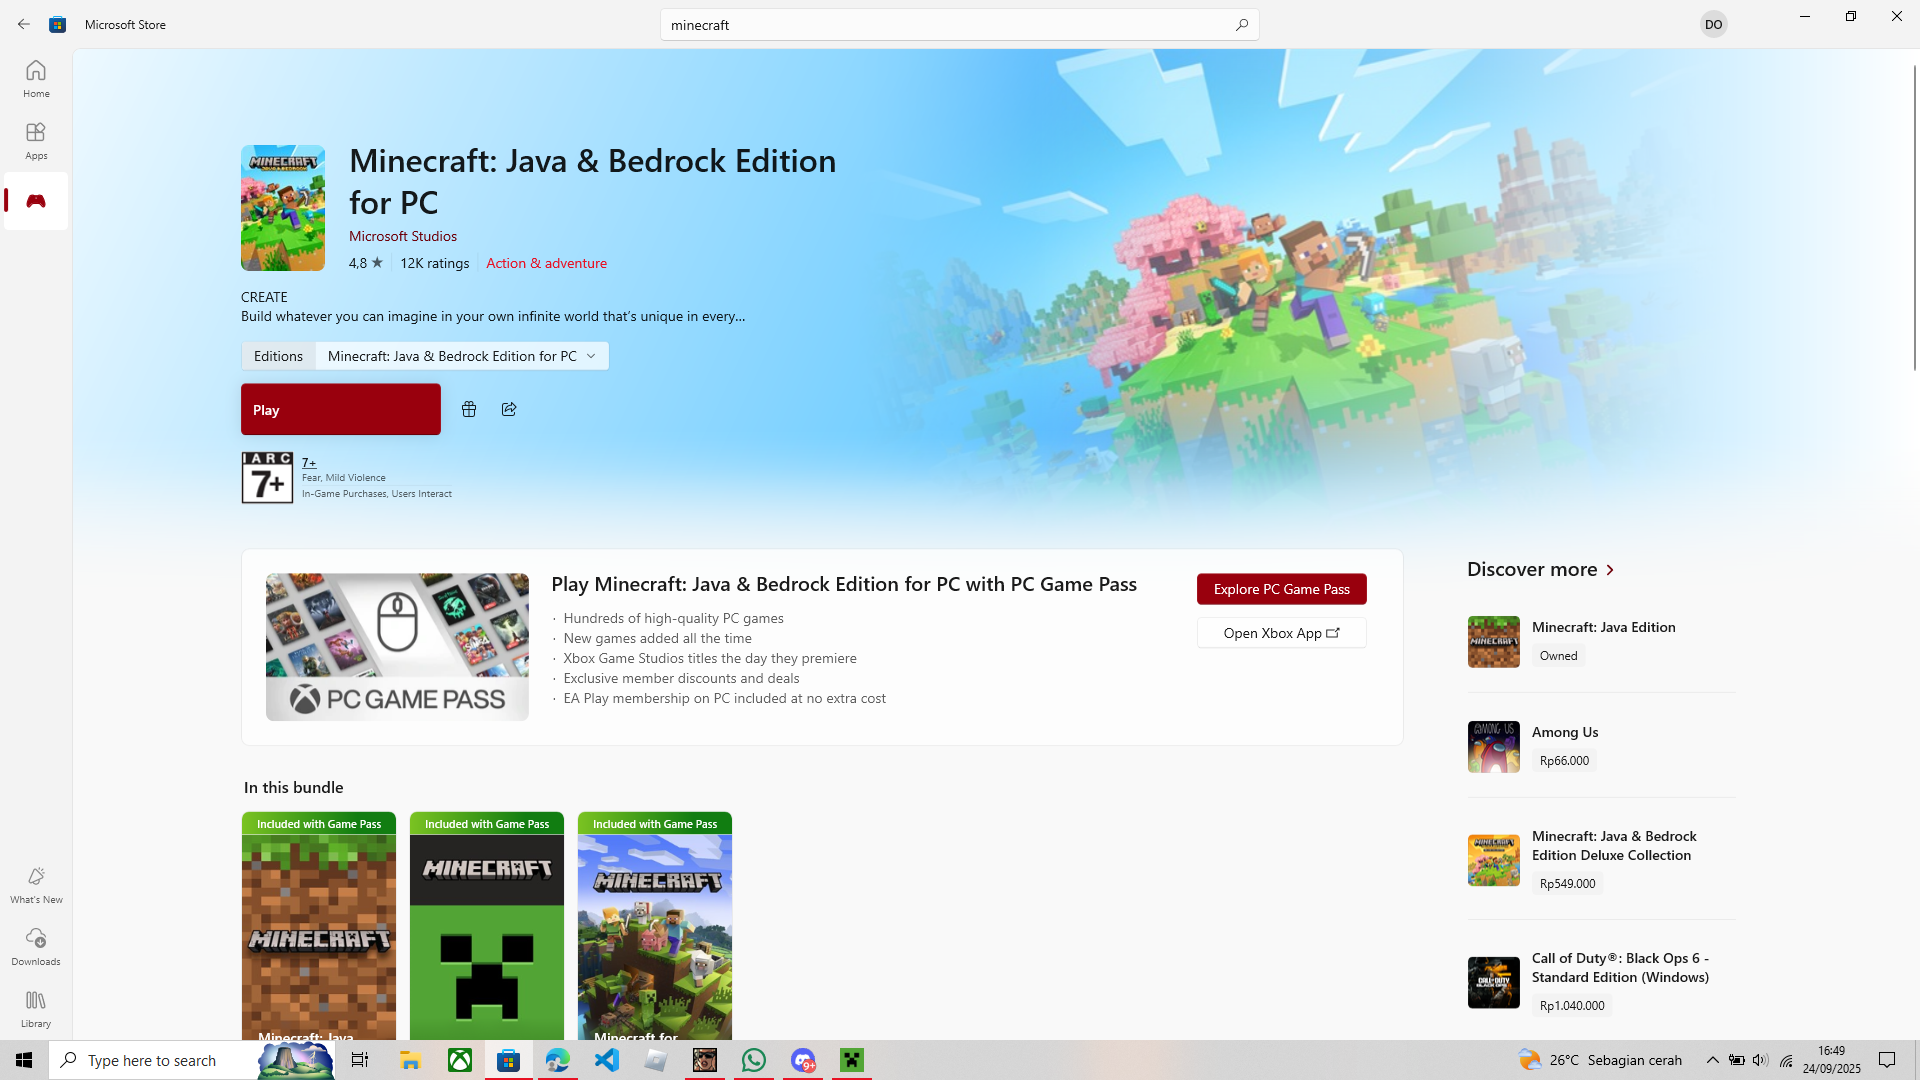The height and width of the screenshot is (1080, 1920).
Task: Show hidden system tray icons
Action: tap(1712, 1060)
